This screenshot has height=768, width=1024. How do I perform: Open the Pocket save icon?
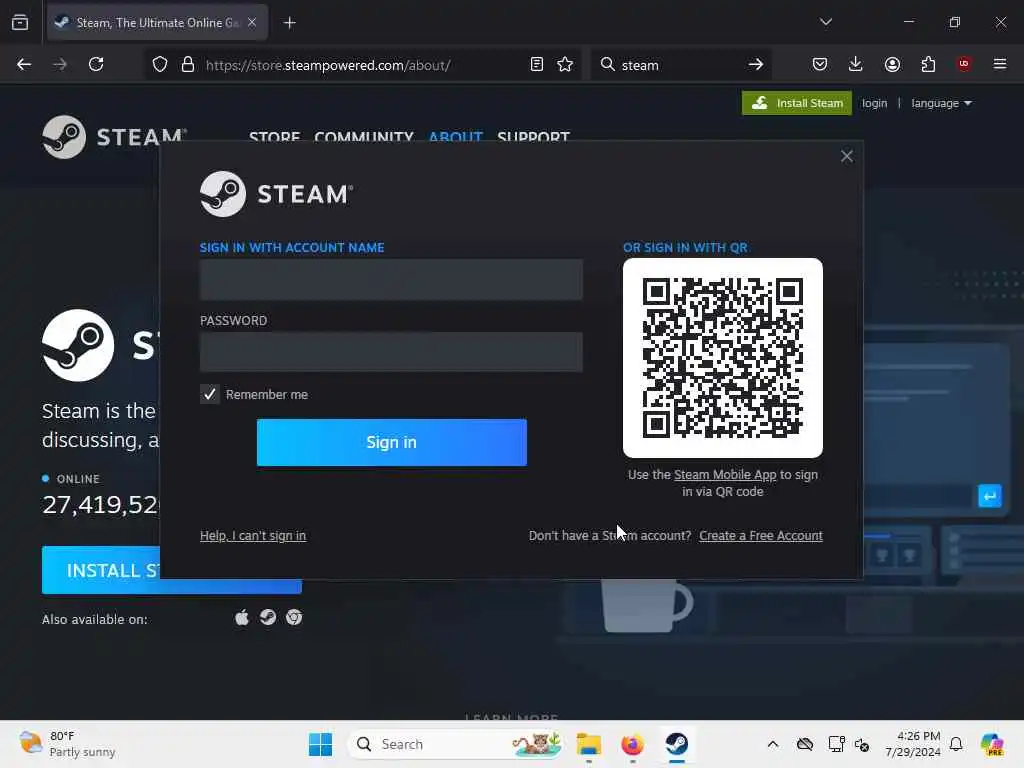820,64
